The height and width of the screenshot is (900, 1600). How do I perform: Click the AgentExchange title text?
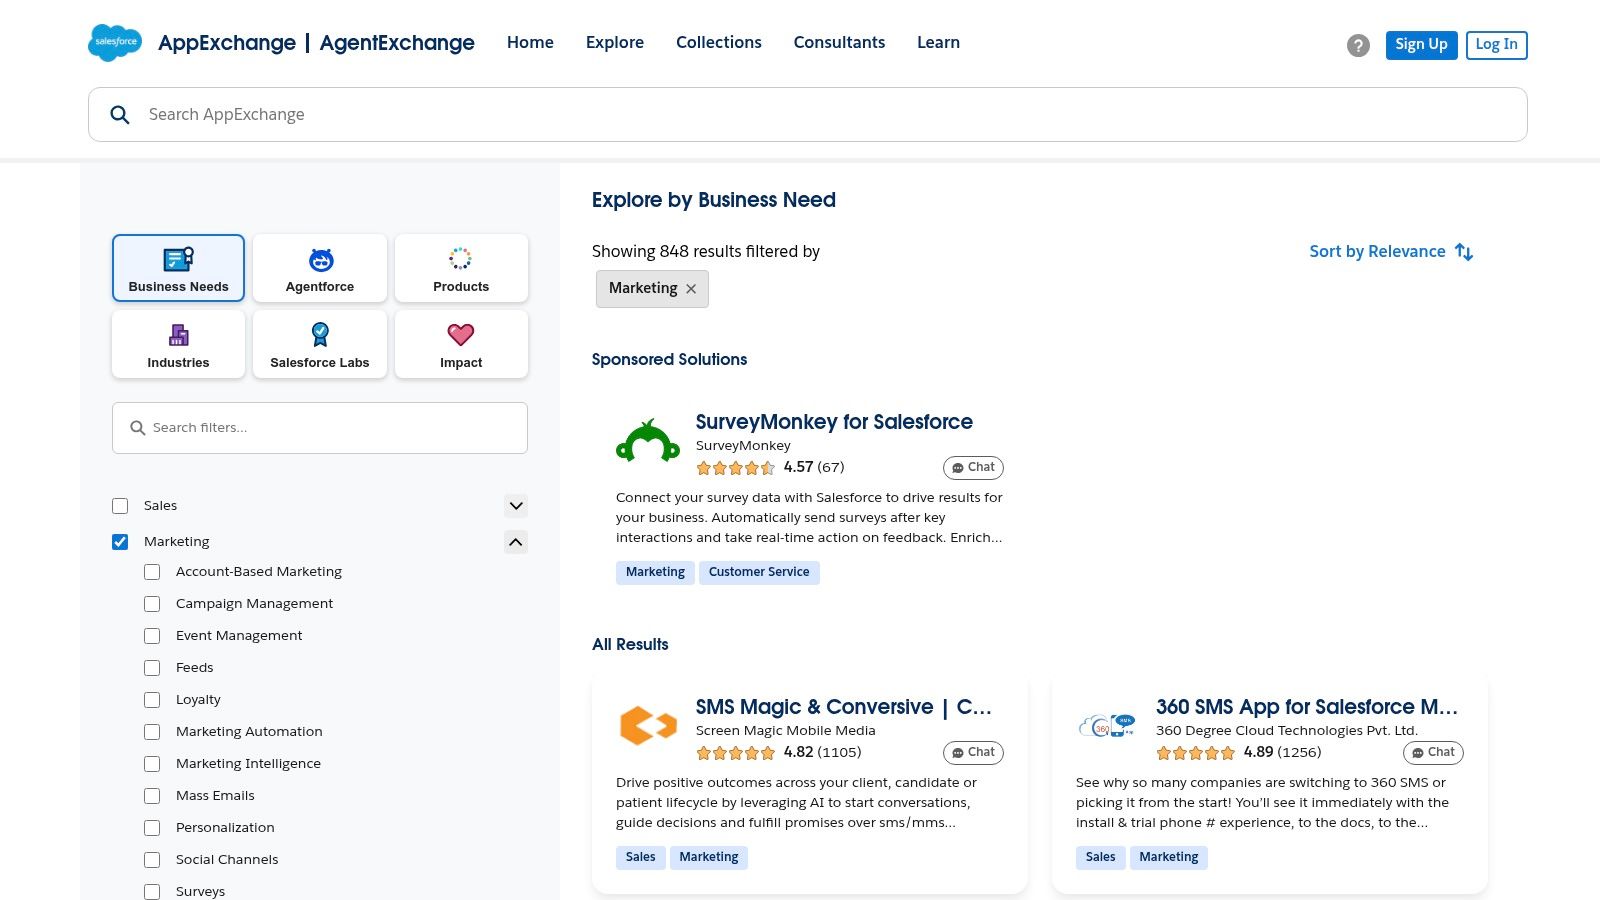397,43
